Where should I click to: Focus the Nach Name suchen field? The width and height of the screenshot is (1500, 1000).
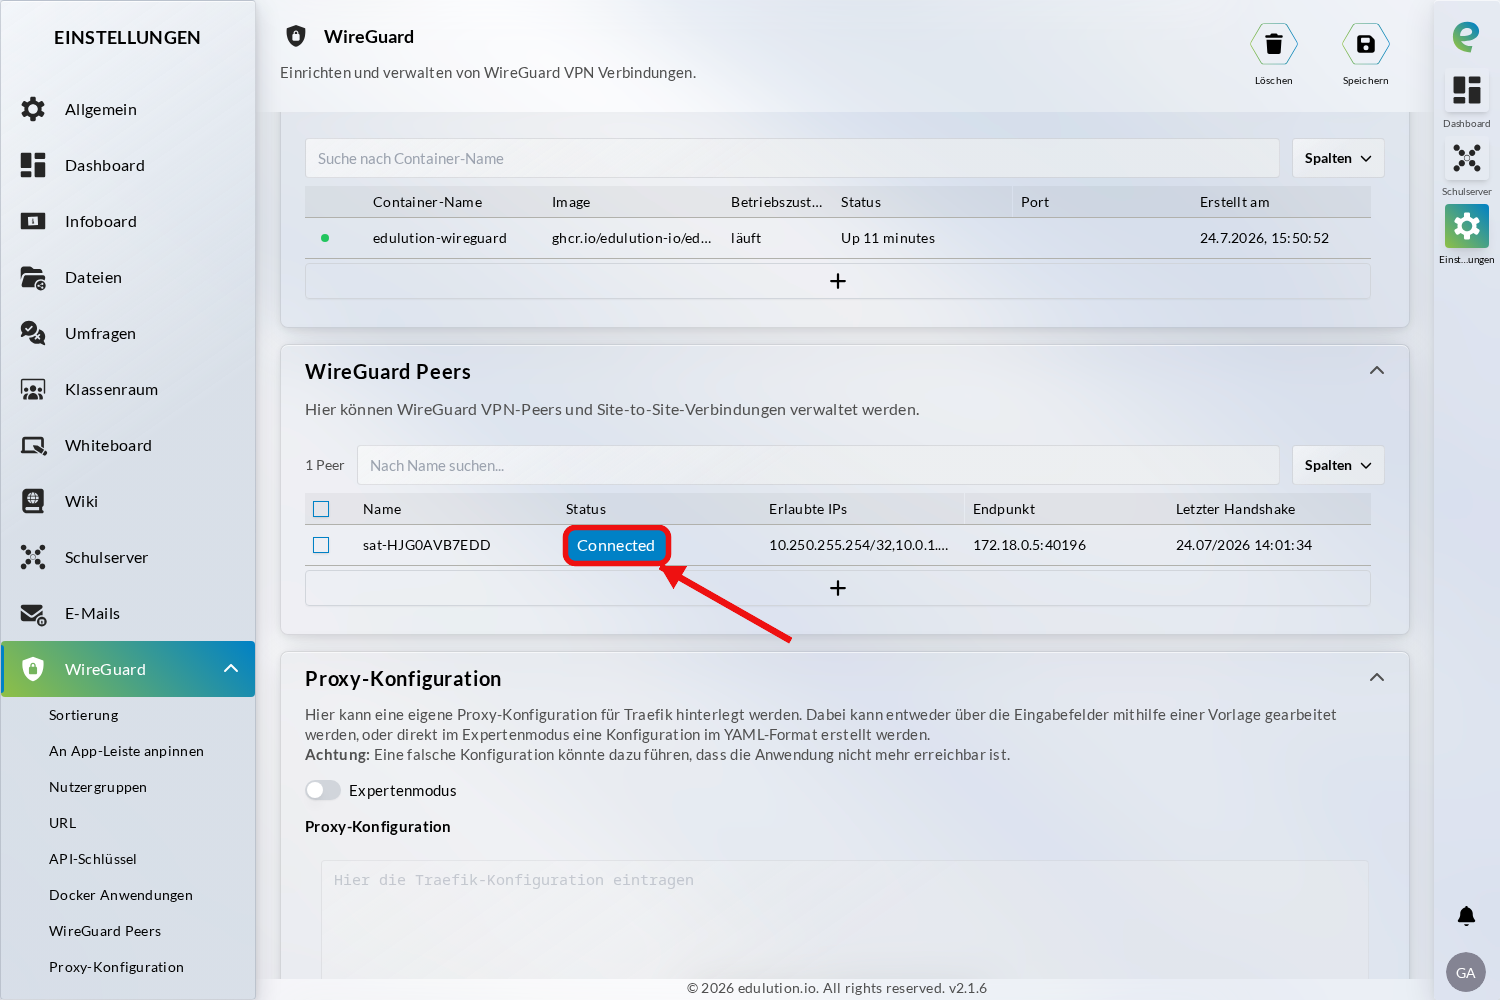[818, 465]
